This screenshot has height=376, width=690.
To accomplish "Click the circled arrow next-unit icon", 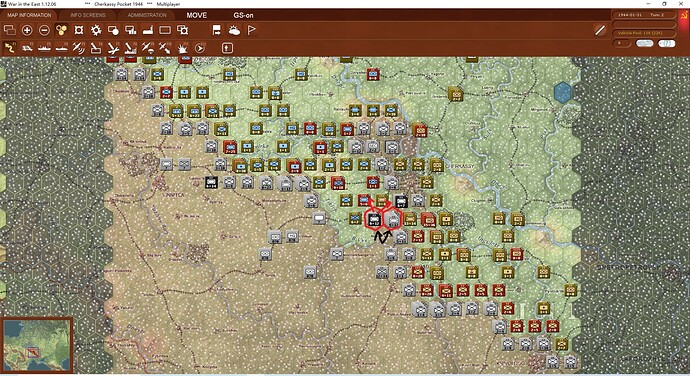I will (199, 48).
